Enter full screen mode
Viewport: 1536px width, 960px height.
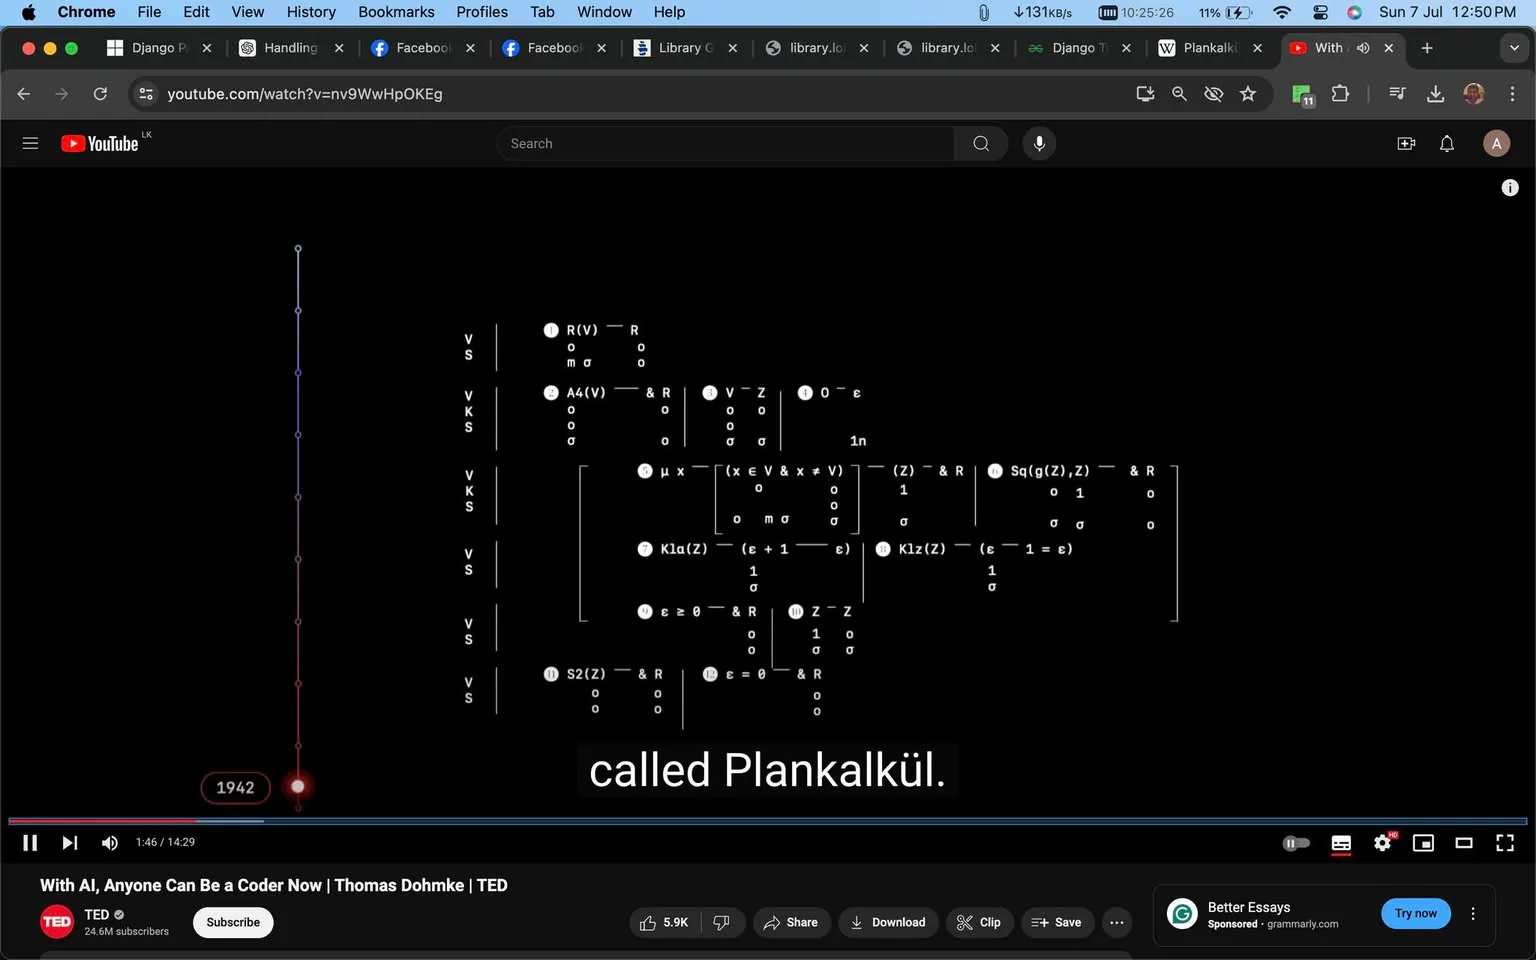click(x=1505, y=843)
